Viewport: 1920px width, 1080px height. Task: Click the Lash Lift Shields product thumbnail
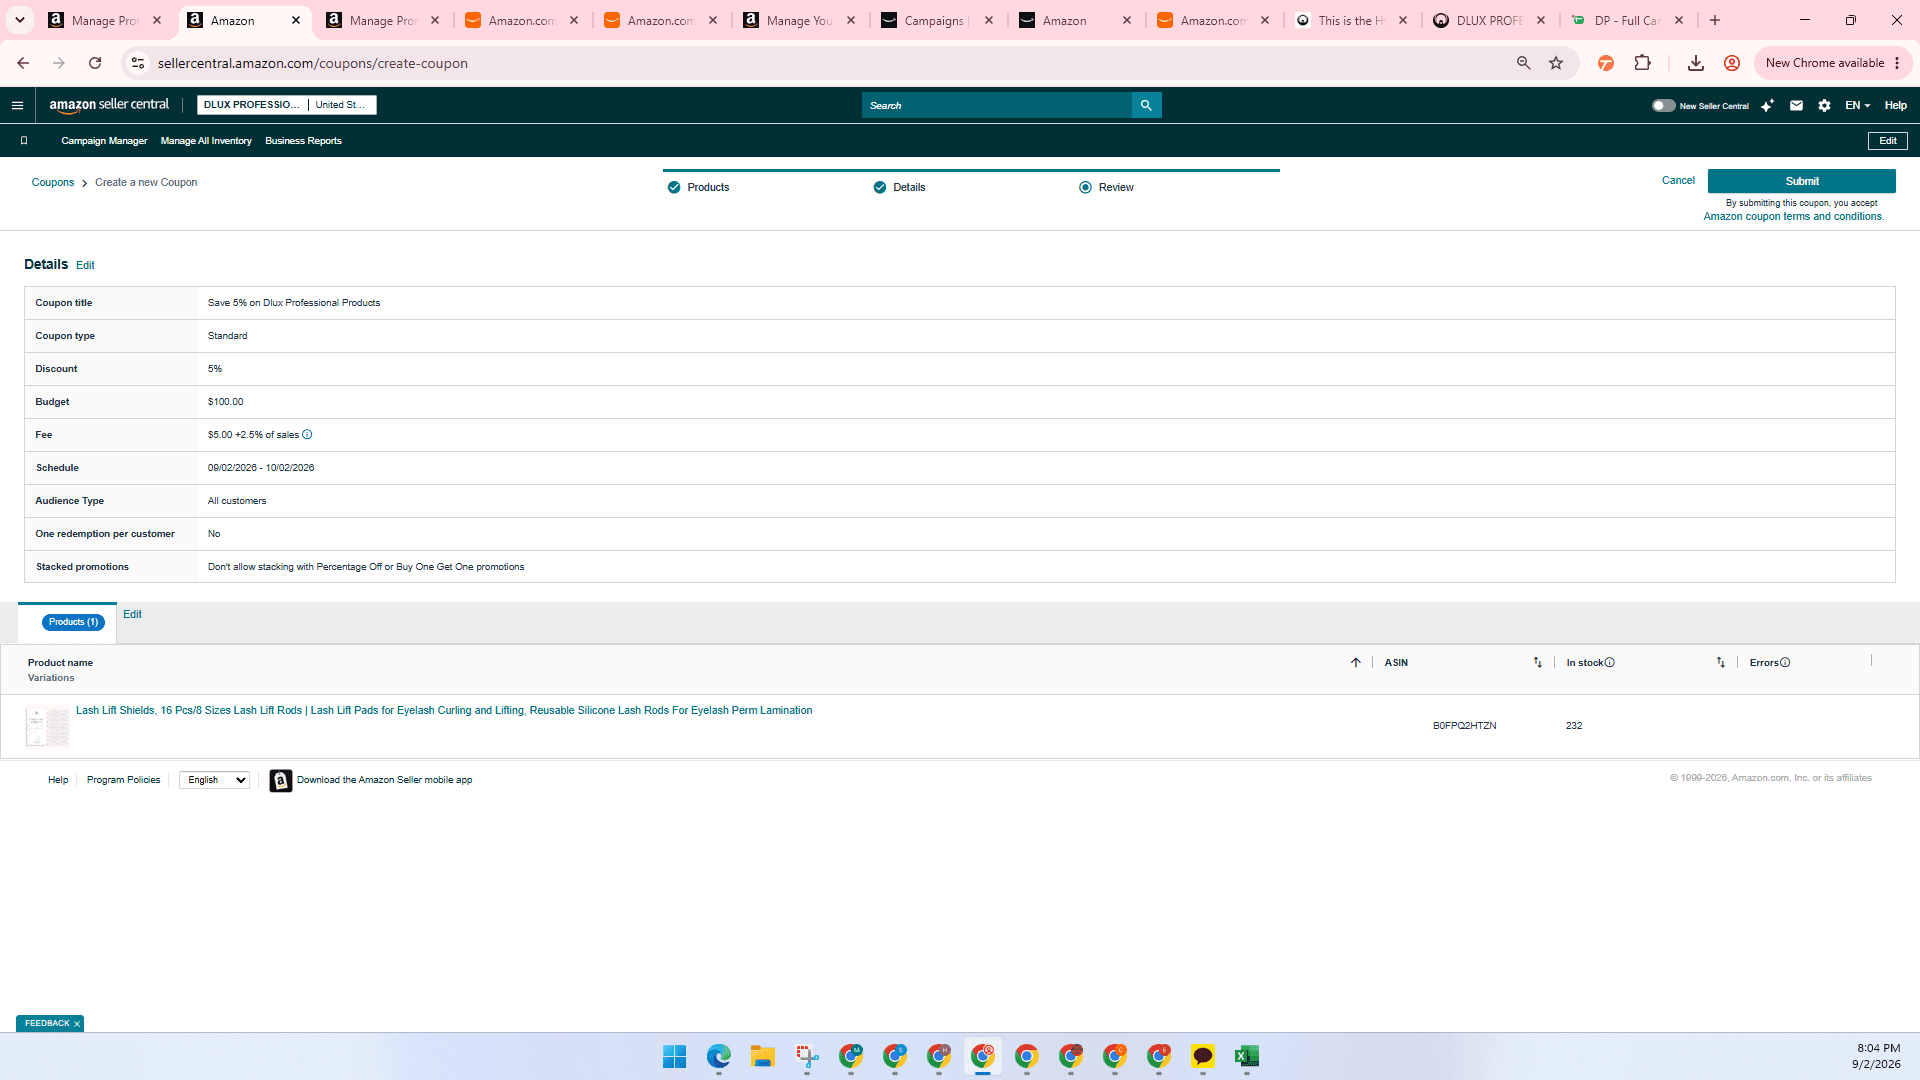(x=47, y=727)
